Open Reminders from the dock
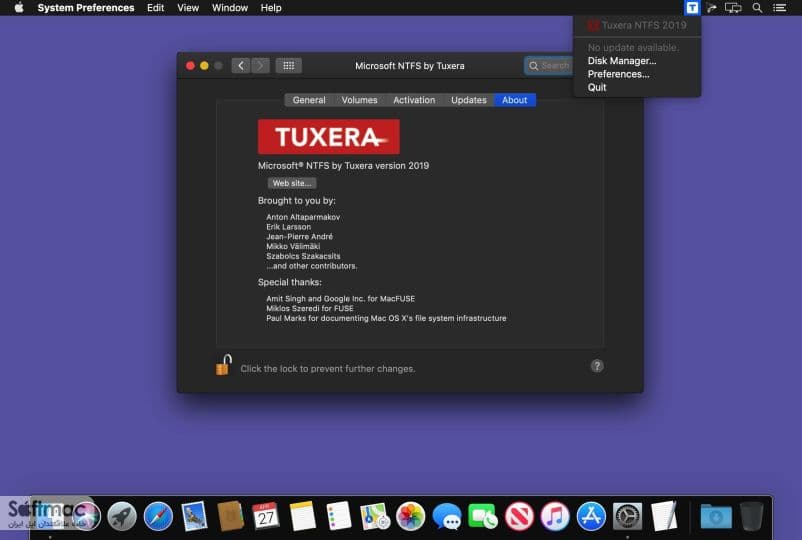 tap(338, 516)
